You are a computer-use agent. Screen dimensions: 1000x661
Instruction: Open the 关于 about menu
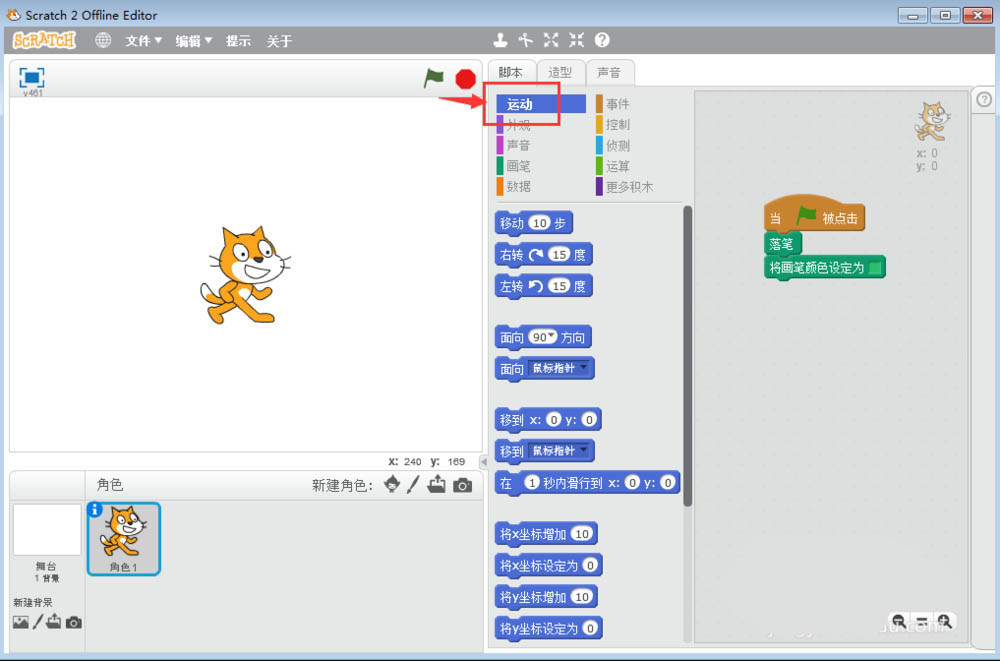pos(279,41)
